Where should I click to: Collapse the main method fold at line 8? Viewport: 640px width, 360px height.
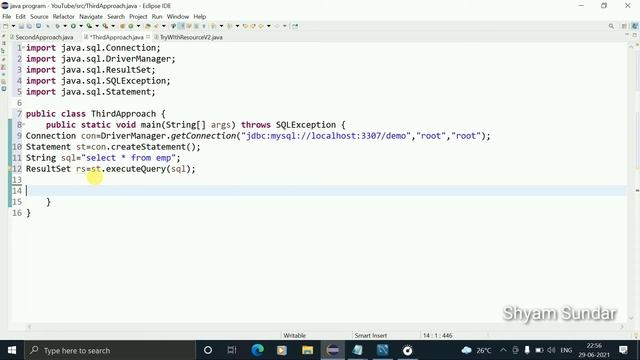tap(24, 123)
